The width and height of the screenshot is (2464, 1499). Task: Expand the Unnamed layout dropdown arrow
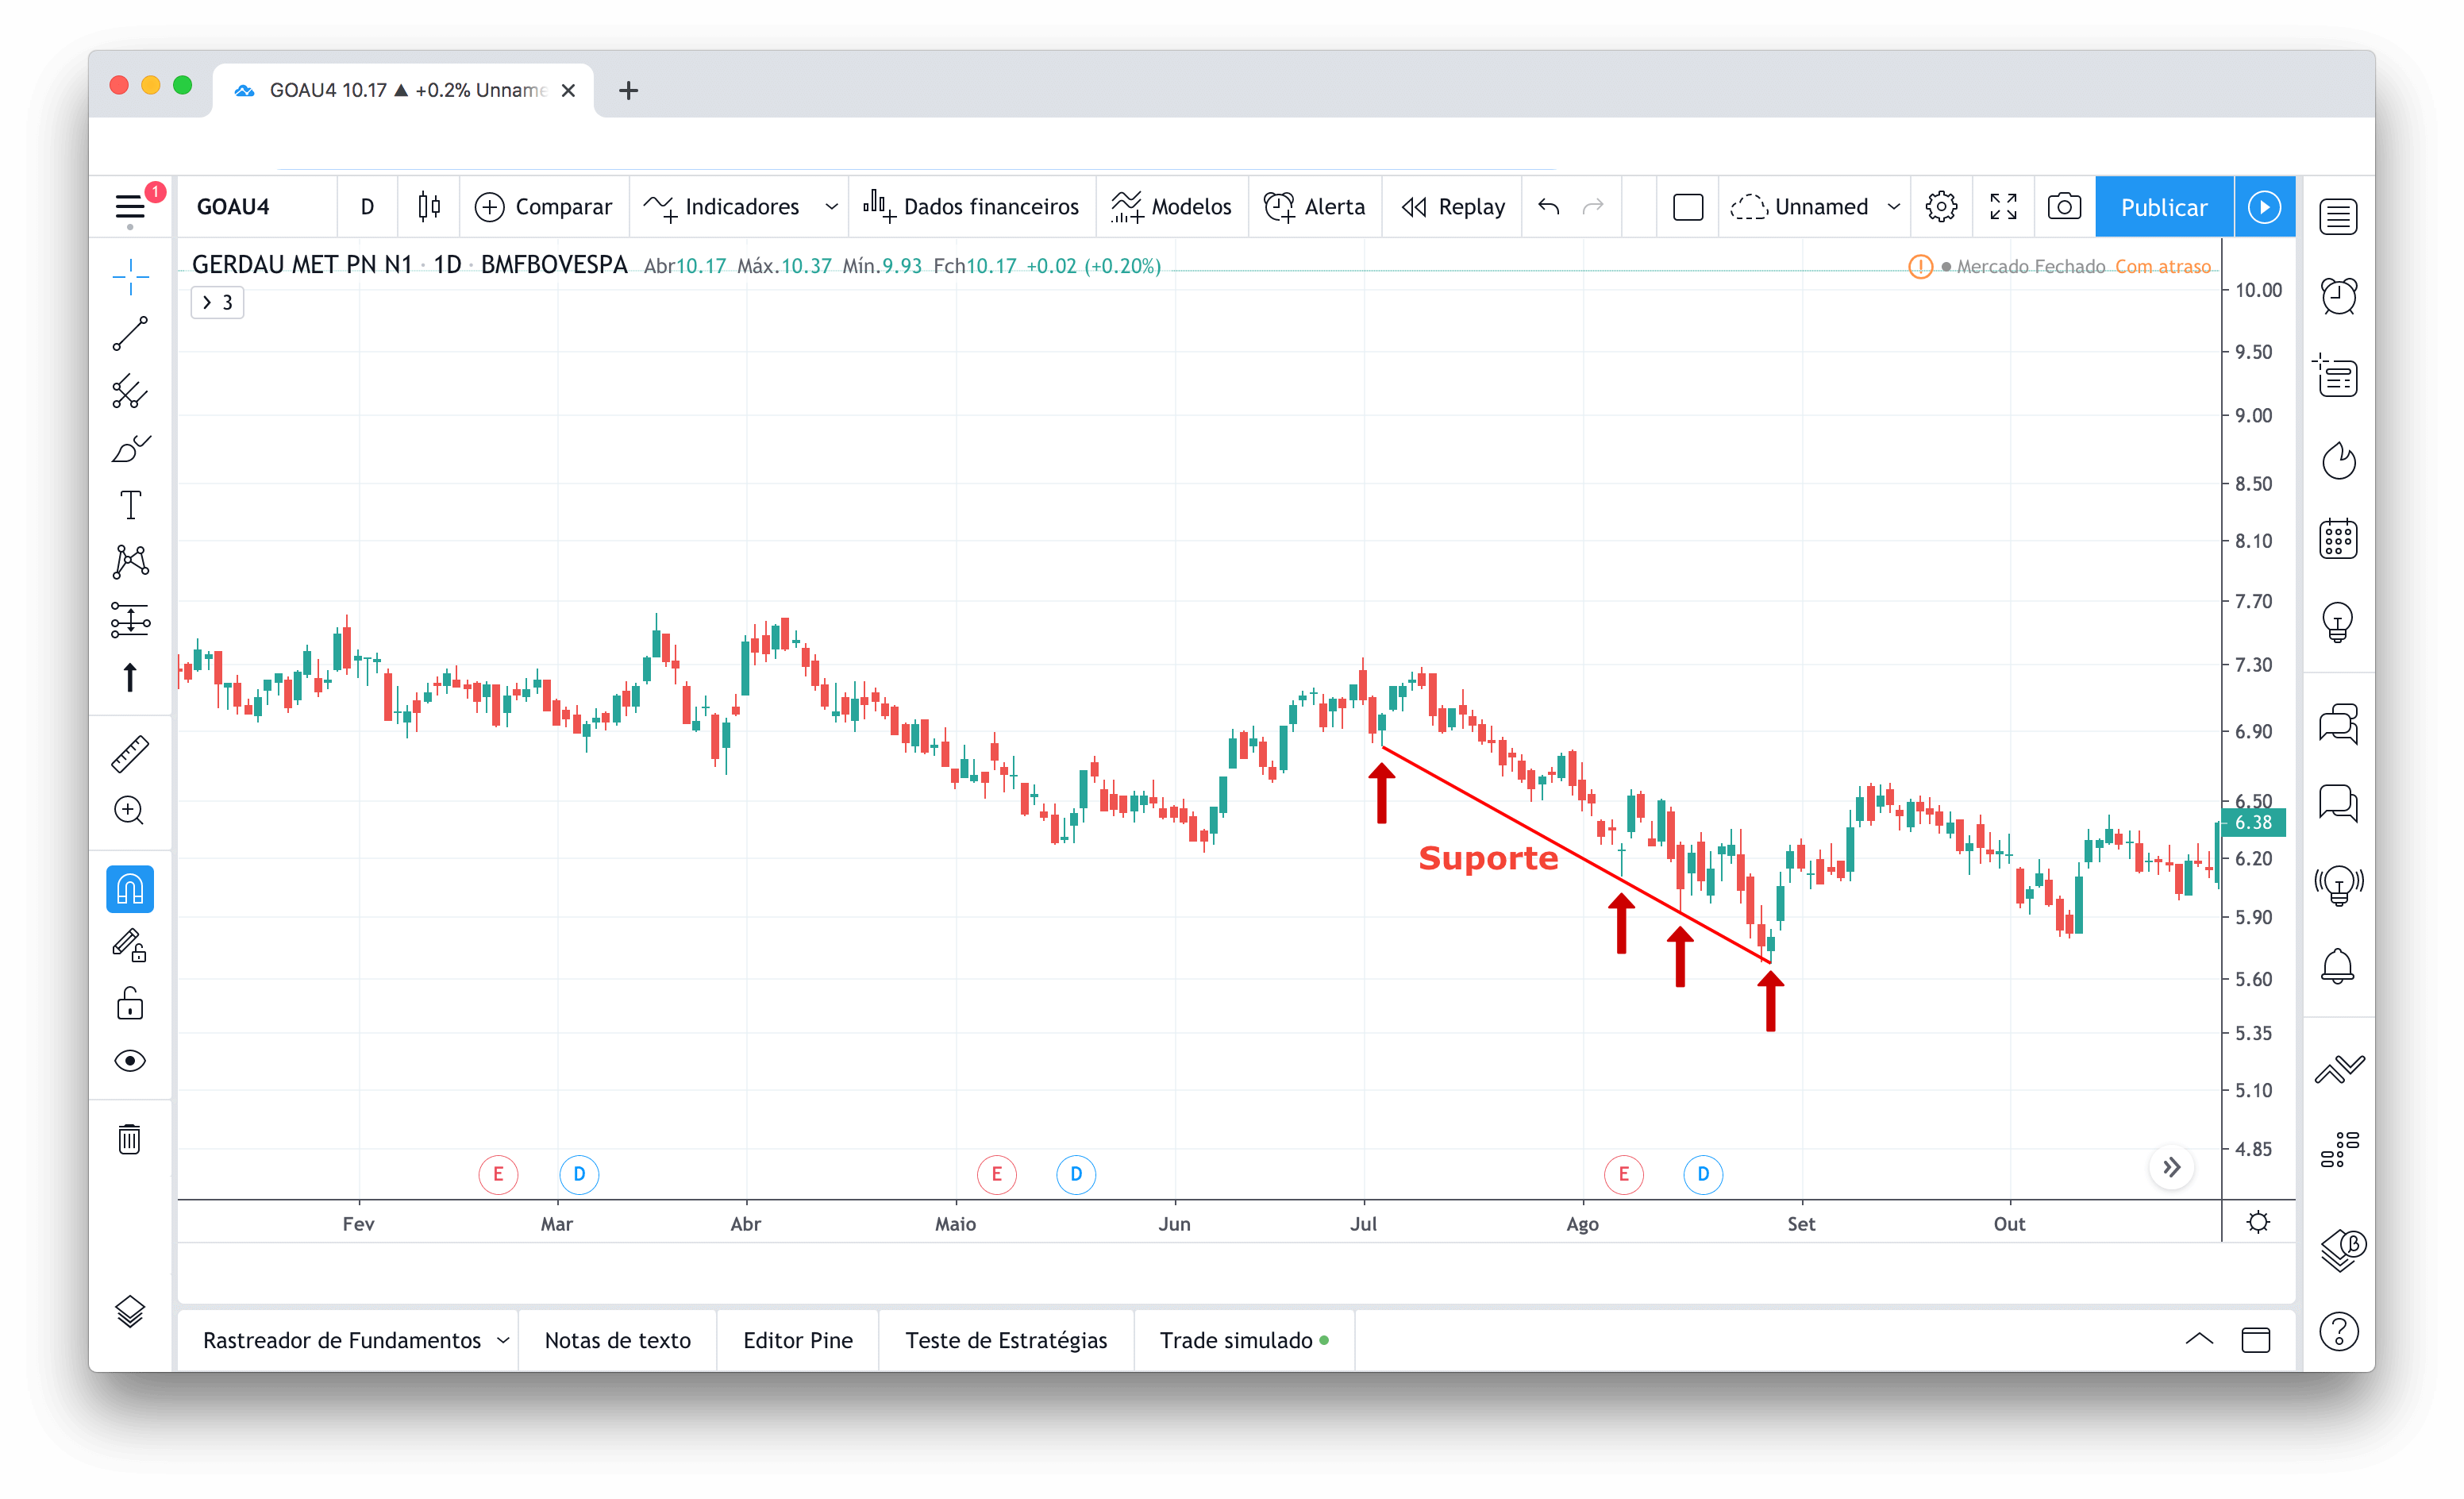(x=1894, y=207)
